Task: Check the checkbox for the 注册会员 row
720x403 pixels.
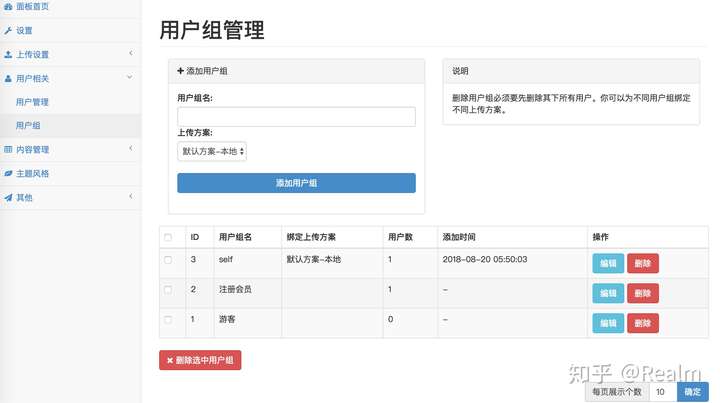Action: click(x=168, y=290)
